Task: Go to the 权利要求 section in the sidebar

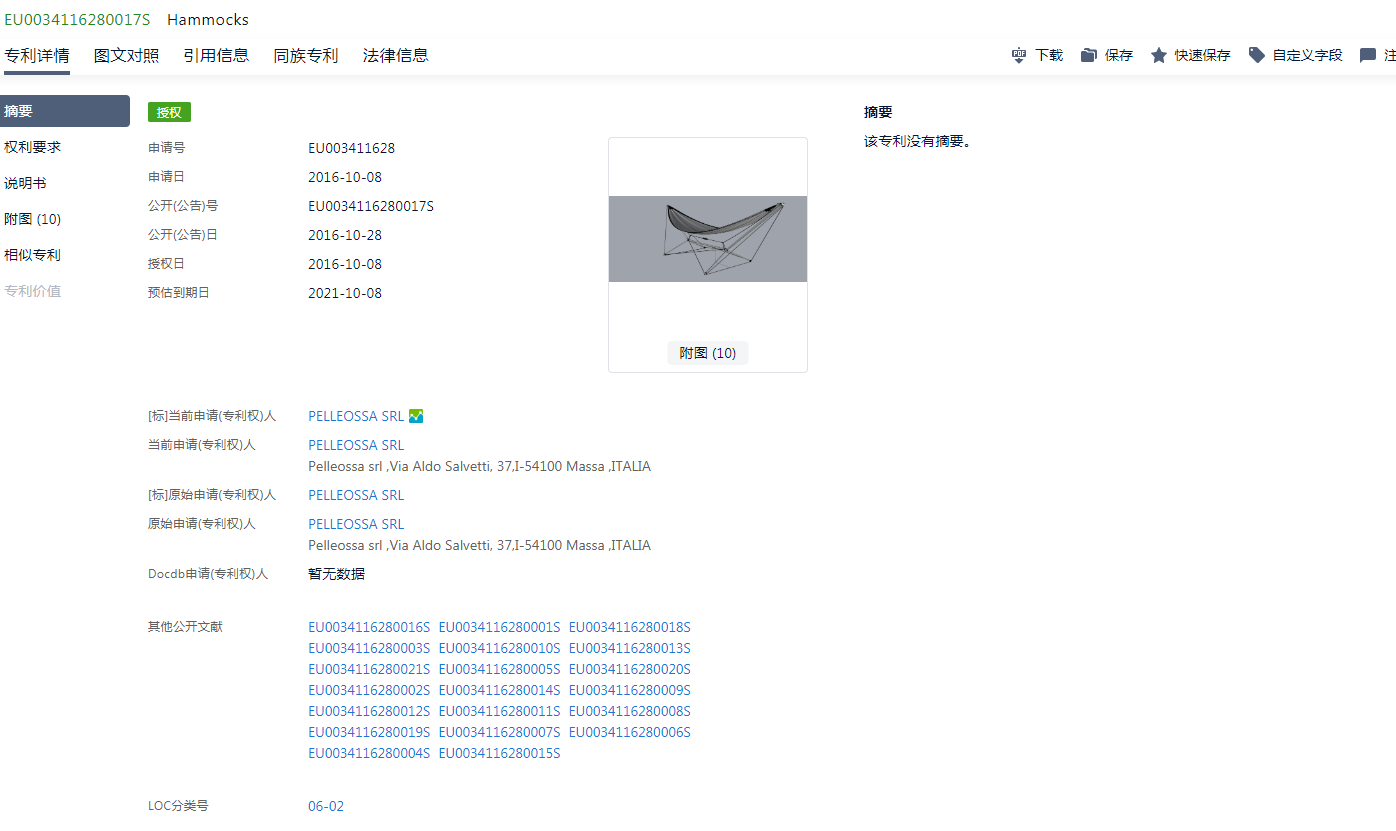Action: pos(32,147)
